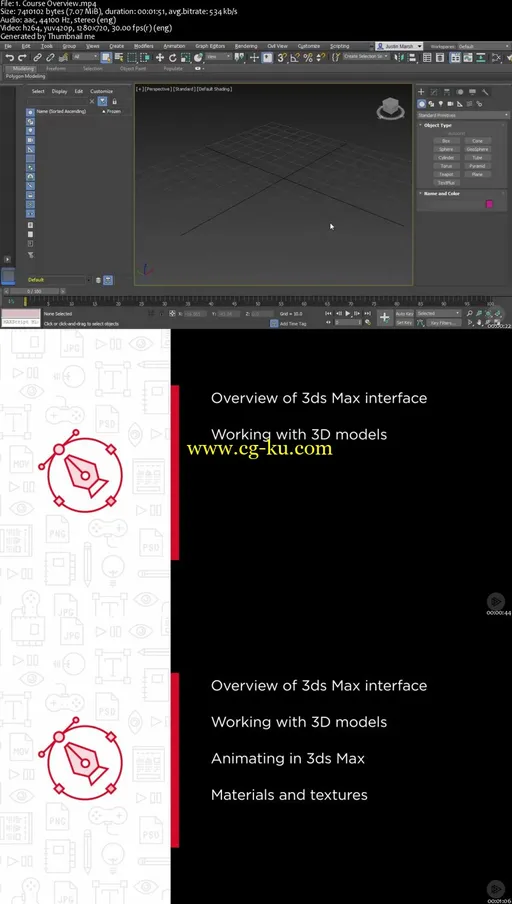
Task: Toggle filter button next to search clear
Action: coord(102,101)
